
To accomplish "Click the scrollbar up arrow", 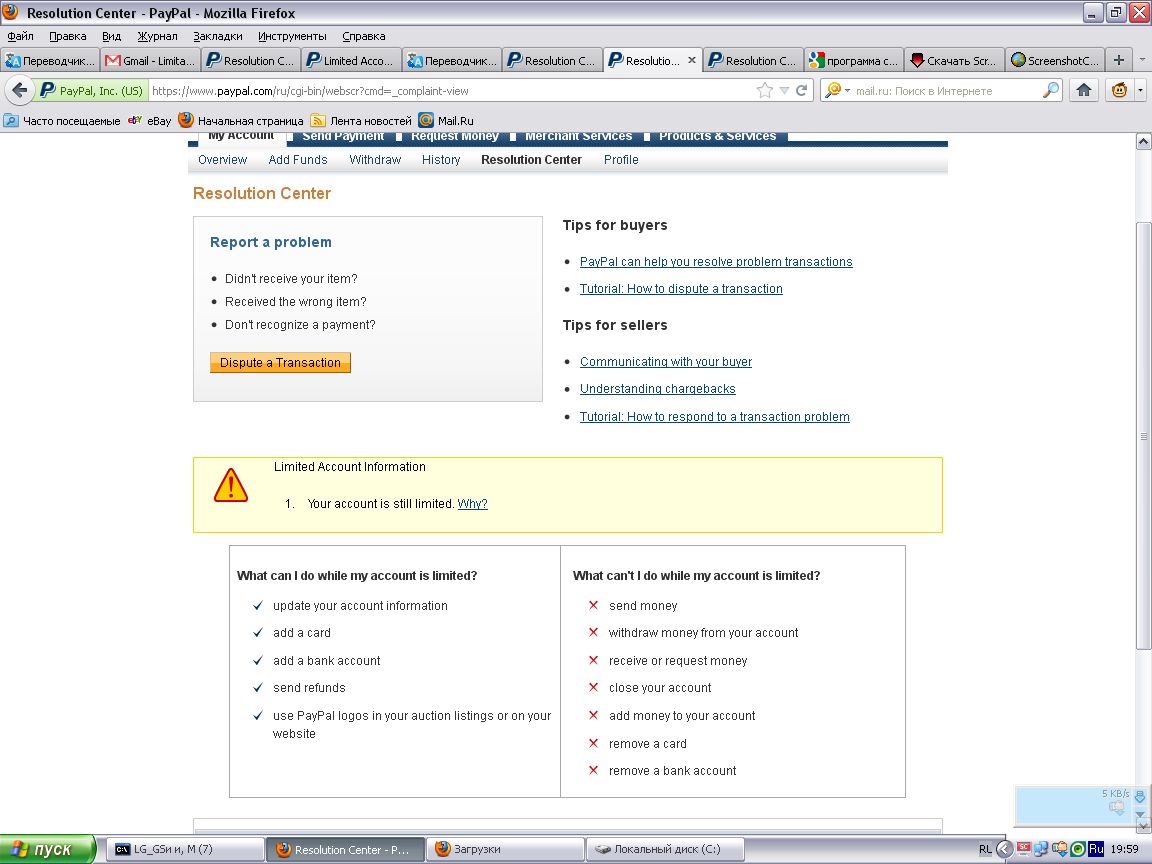I will 1143,142.
